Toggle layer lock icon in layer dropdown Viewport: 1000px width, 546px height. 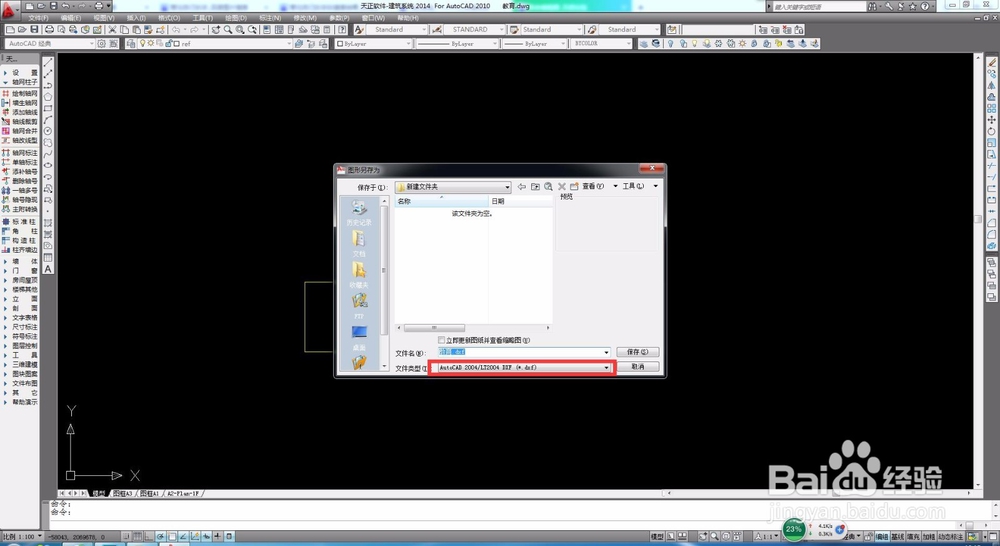click(168, 43)
